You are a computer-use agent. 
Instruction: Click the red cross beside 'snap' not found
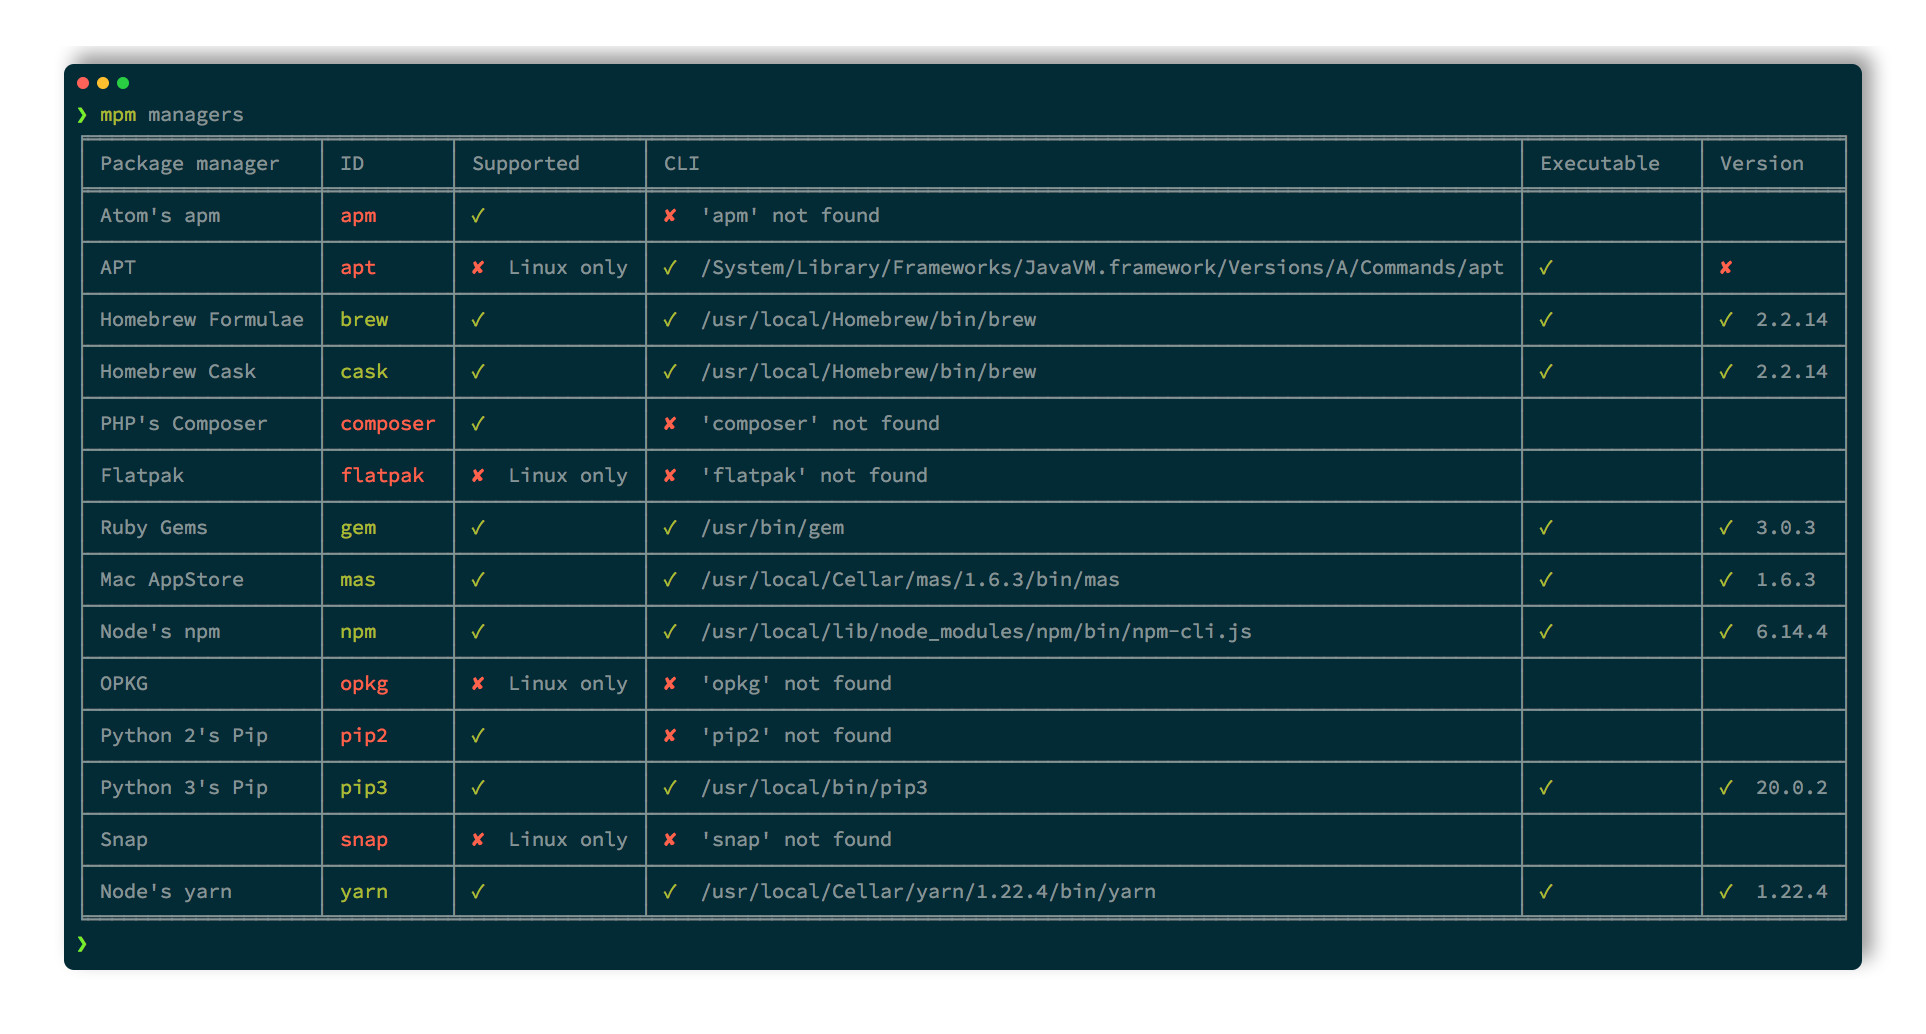pos(670,840)
